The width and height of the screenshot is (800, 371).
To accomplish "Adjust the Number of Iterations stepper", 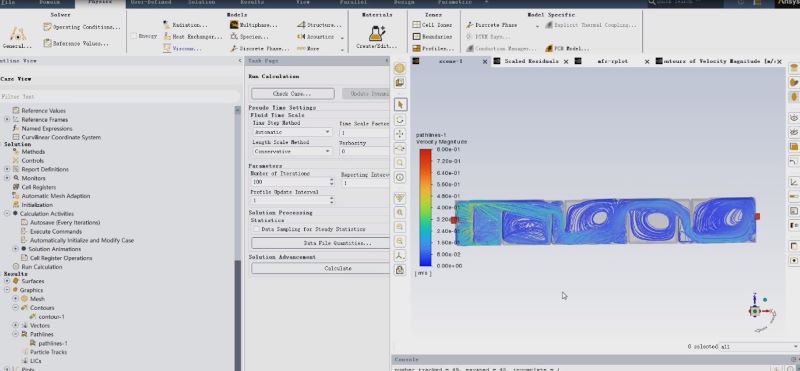I will click(331, 182).
